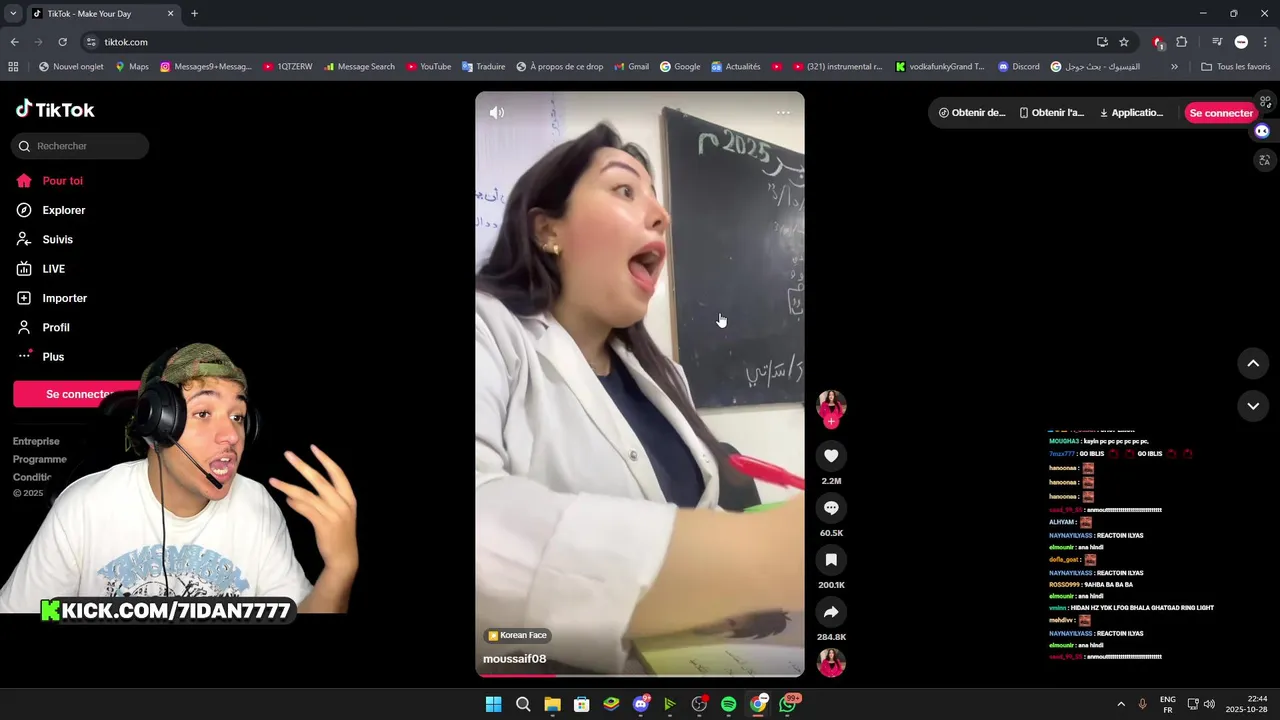The image size is (1280, 720).
Task: Open the Chrome apps grid icon
Action: (x=13, y=67)
